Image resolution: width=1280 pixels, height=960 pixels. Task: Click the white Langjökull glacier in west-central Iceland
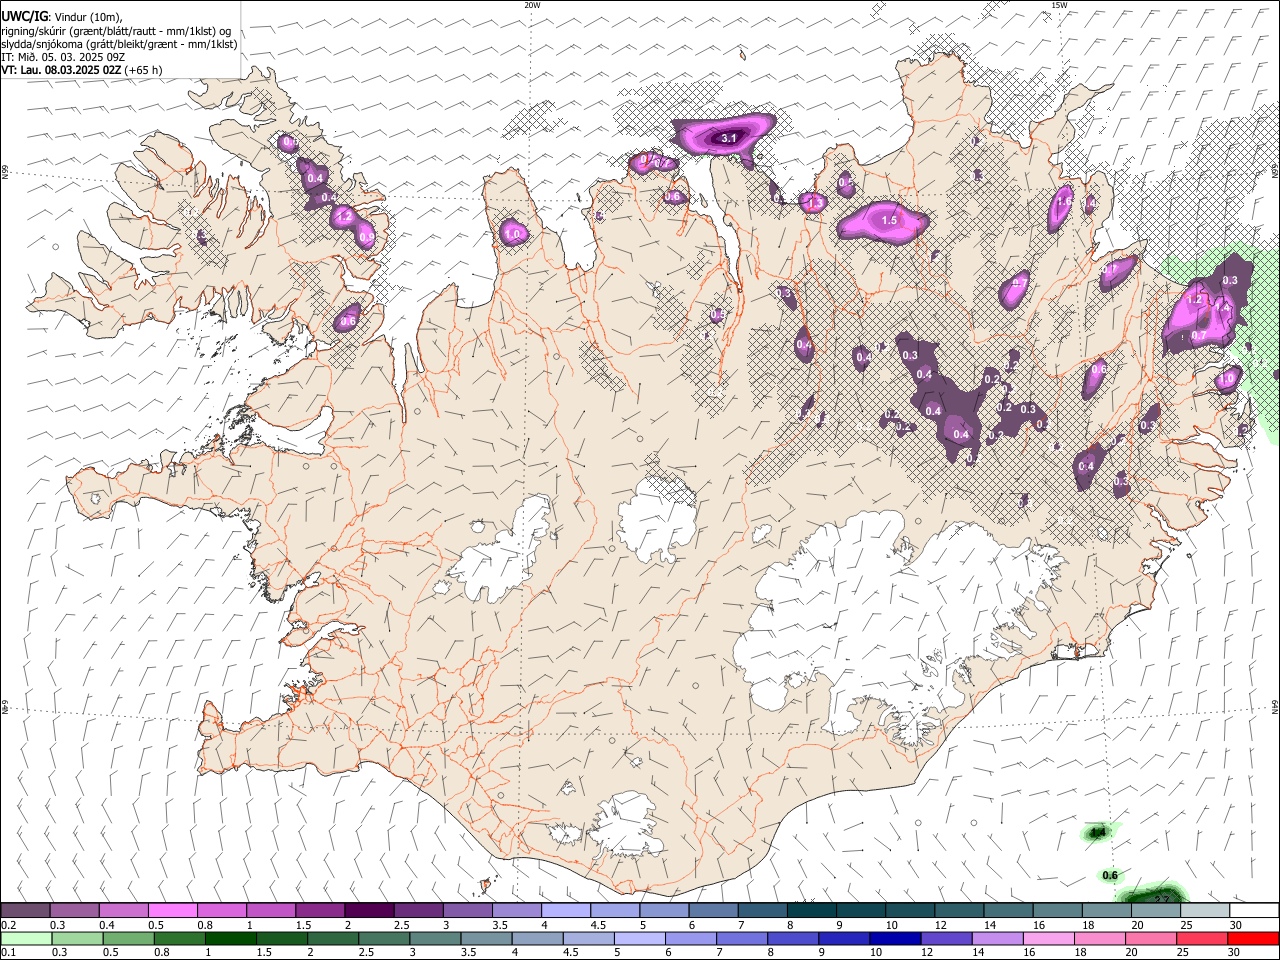point(502,555)
